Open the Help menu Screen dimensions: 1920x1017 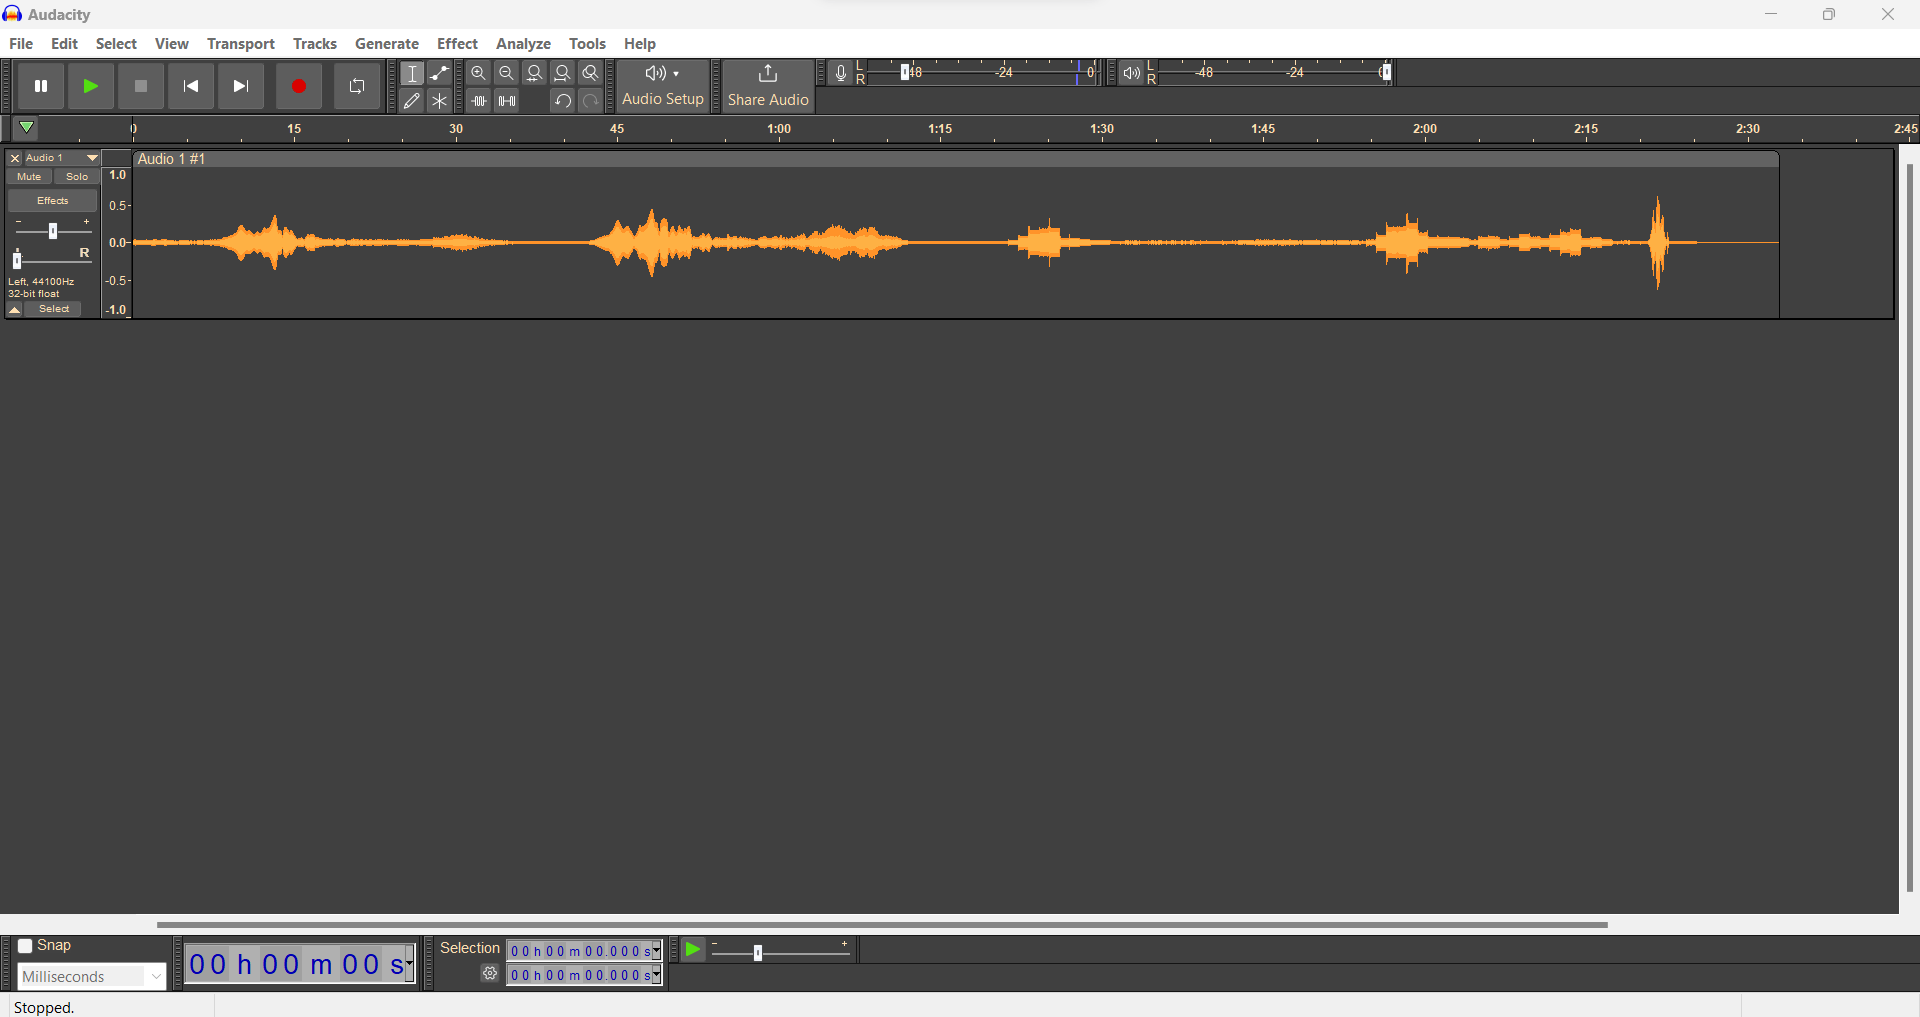640,44
